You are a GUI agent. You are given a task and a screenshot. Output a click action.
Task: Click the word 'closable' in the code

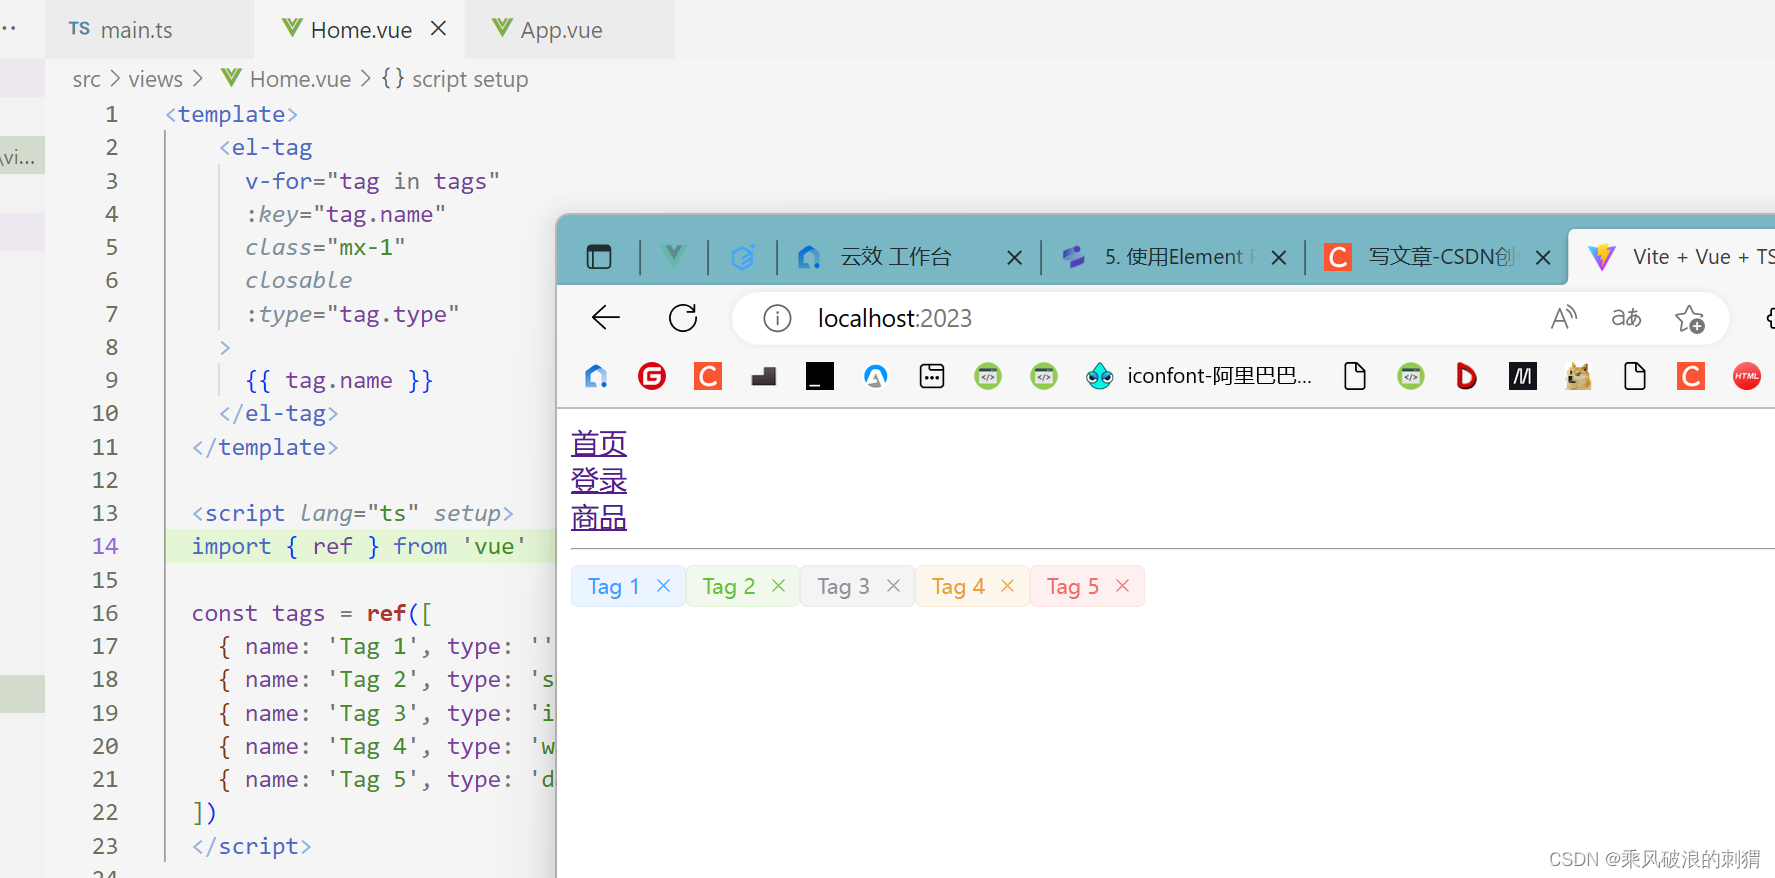[299, 280]
